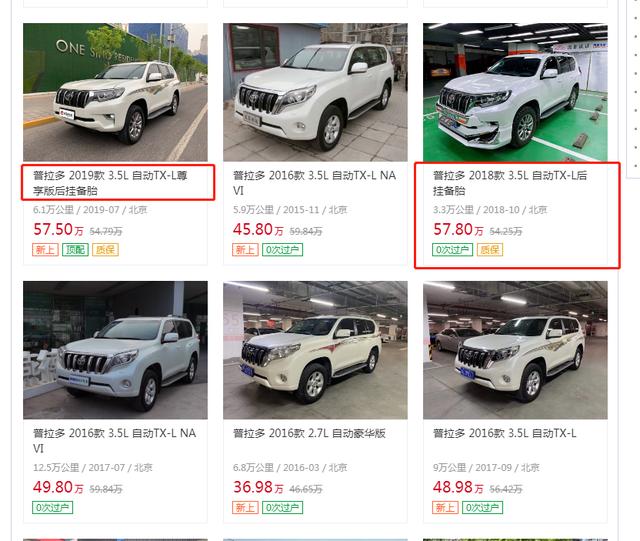
Task: Open the 2018款 3.5L 自动TX-L后挂备胎 title
Action: pyautogui.click(x=510, y=183)
